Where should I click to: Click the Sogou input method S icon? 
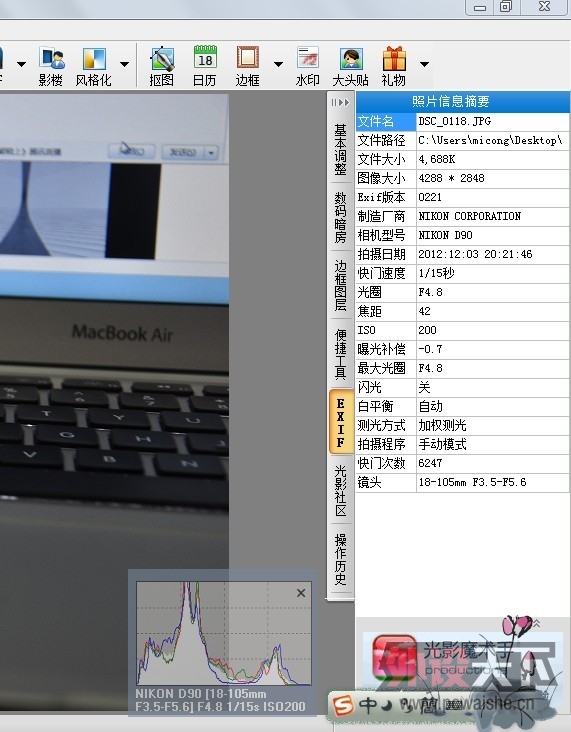(342, 705)
